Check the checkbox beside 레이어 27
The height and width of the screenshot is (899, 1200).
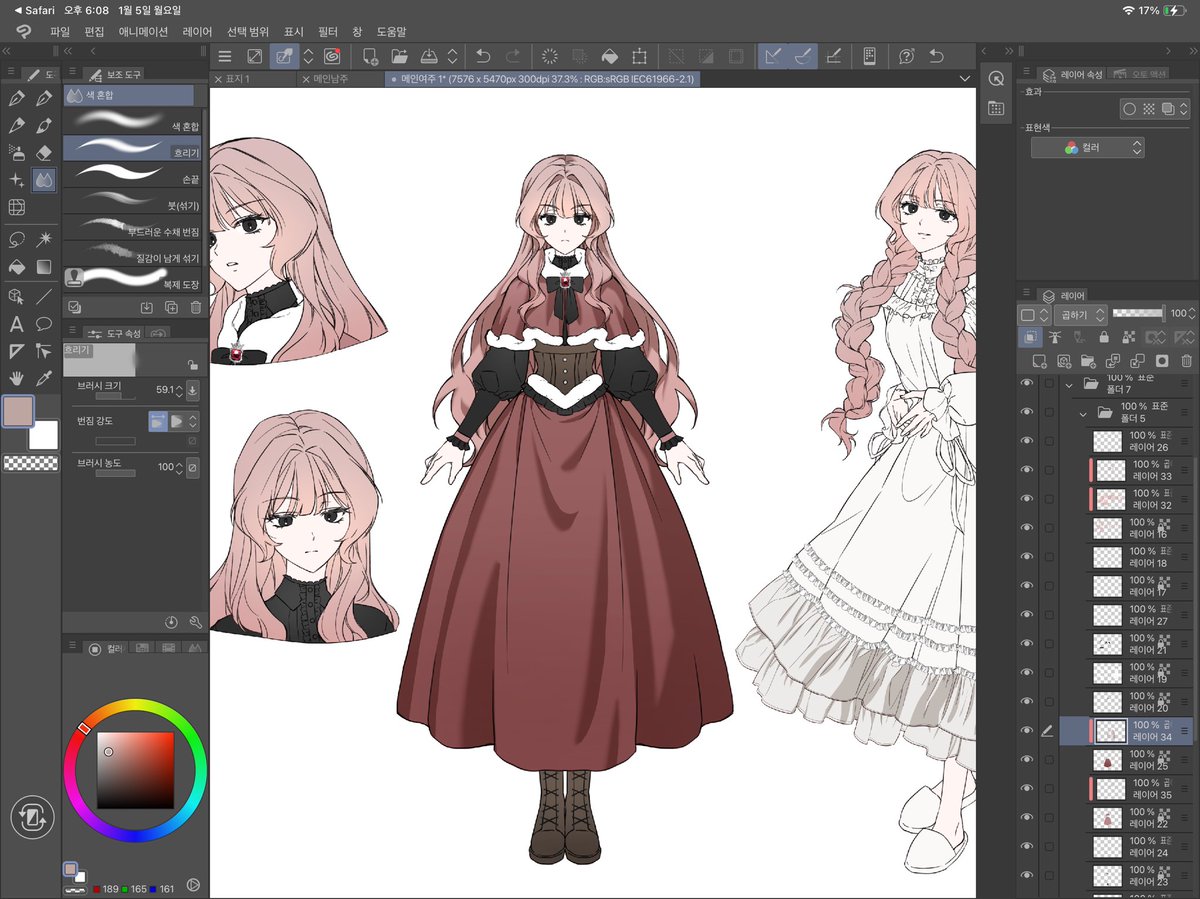tap(1048, 615)
